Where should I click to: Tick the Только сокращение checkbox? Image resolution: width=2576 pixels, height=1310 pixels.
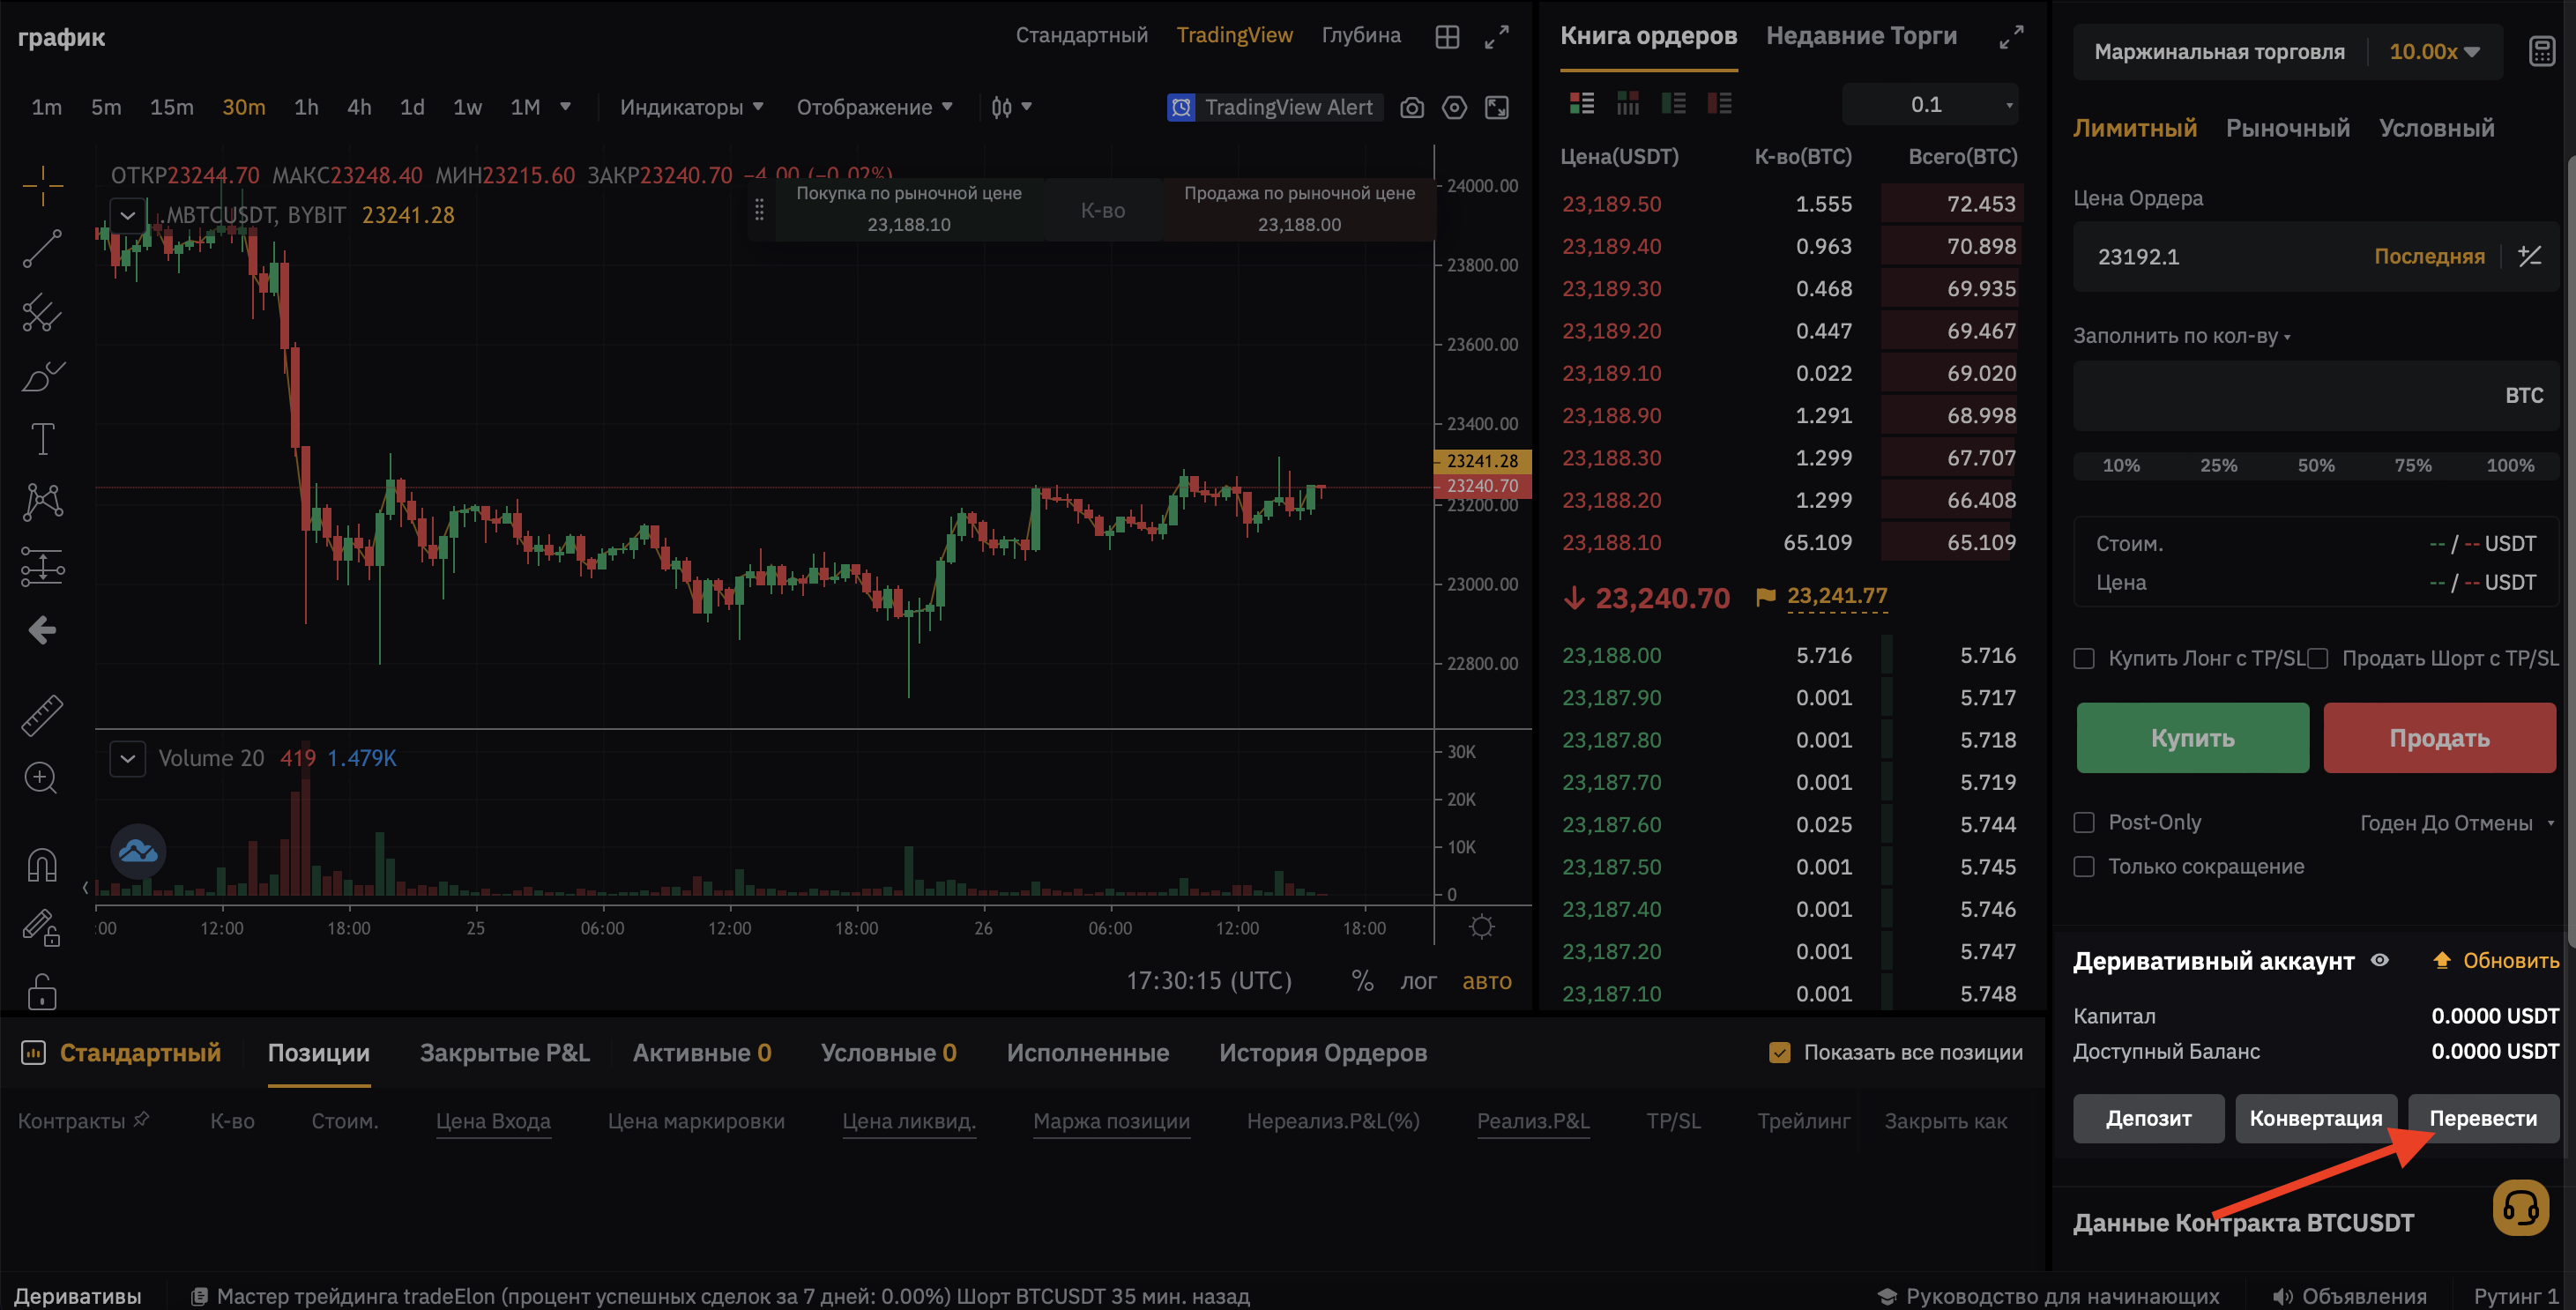2084,866
